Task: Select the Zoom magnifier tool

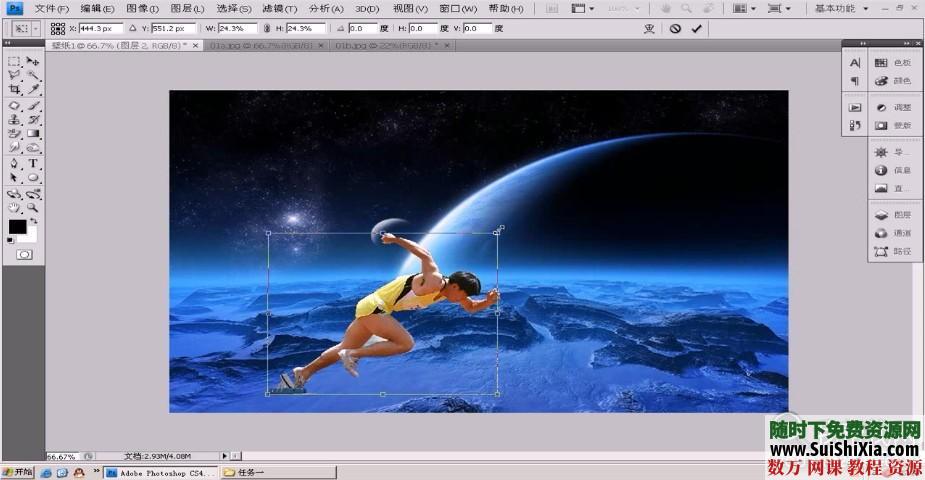Action: [33, 207]
